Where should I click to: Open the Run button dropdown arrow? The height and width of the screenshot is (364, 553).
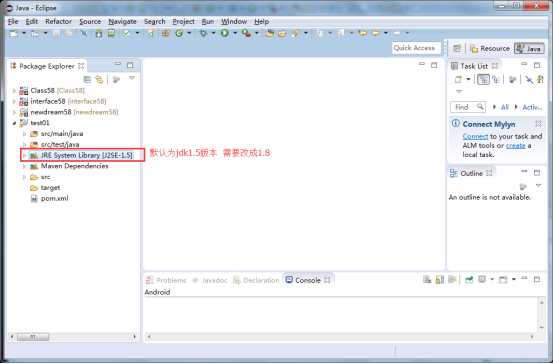[x=235, y=33]
